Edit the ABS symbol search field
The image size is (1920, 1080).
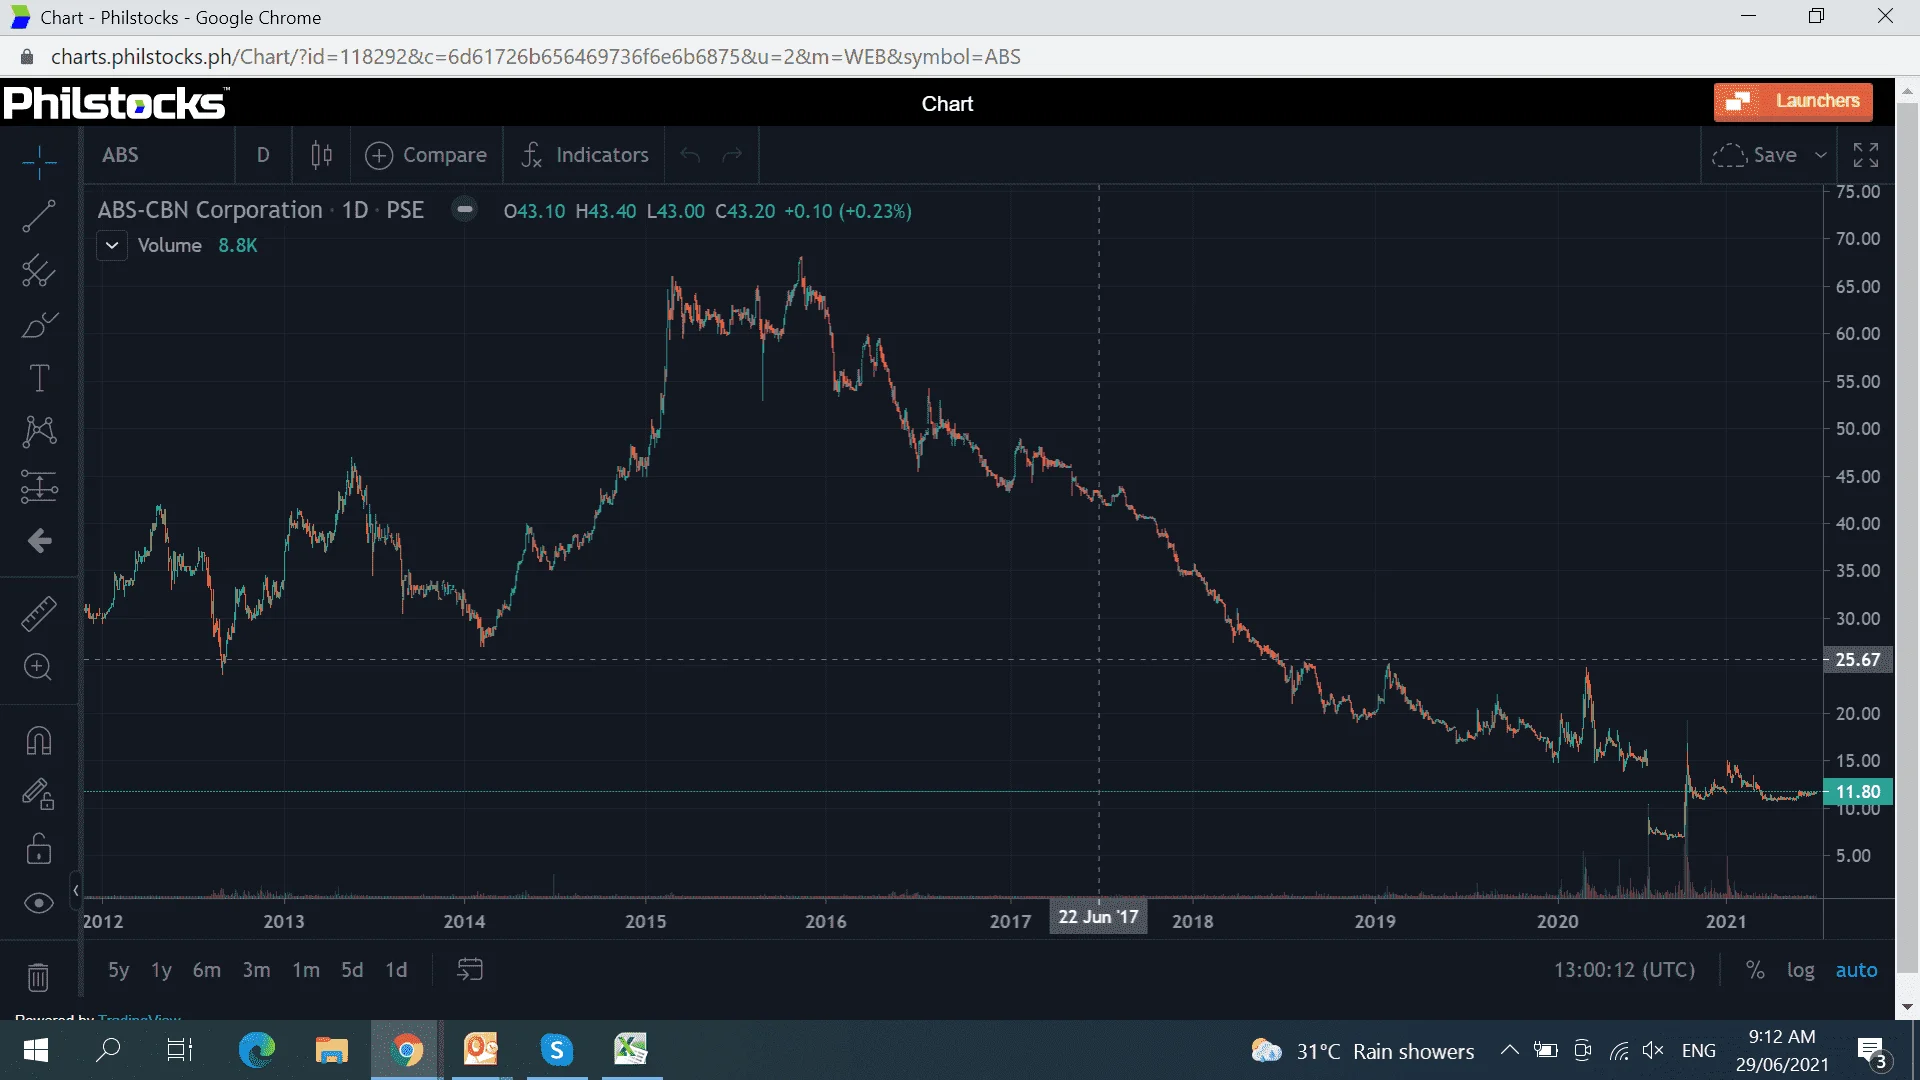coord(160,155)
